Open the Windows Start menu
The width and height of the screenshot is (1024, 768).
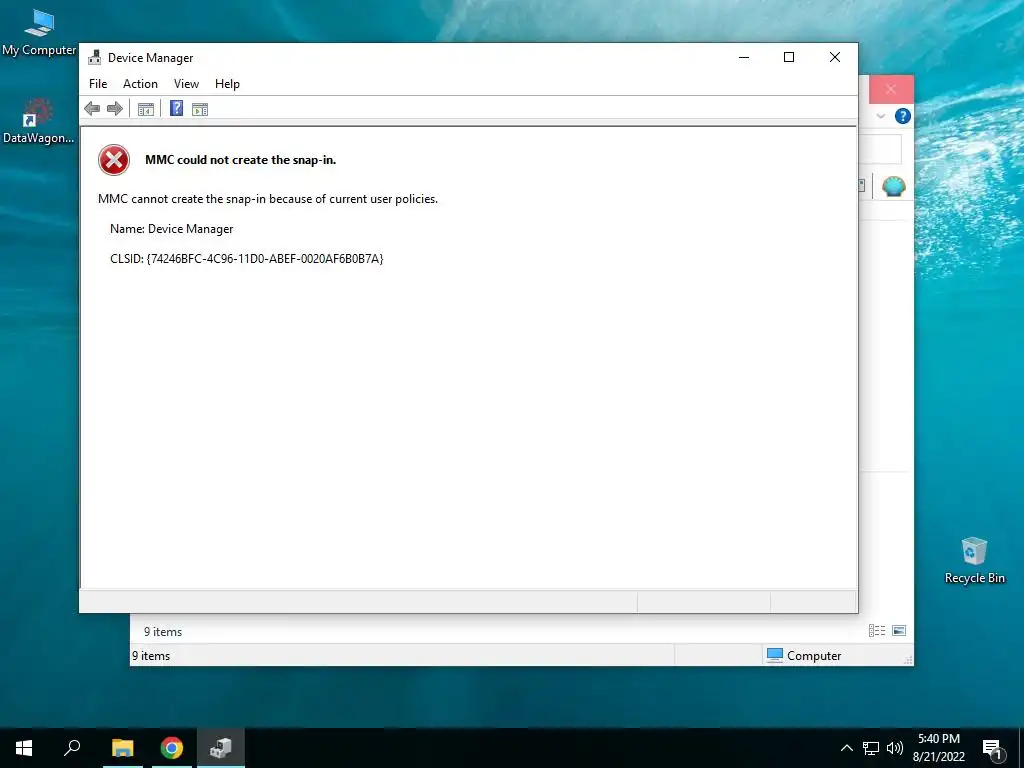(24, 748)
